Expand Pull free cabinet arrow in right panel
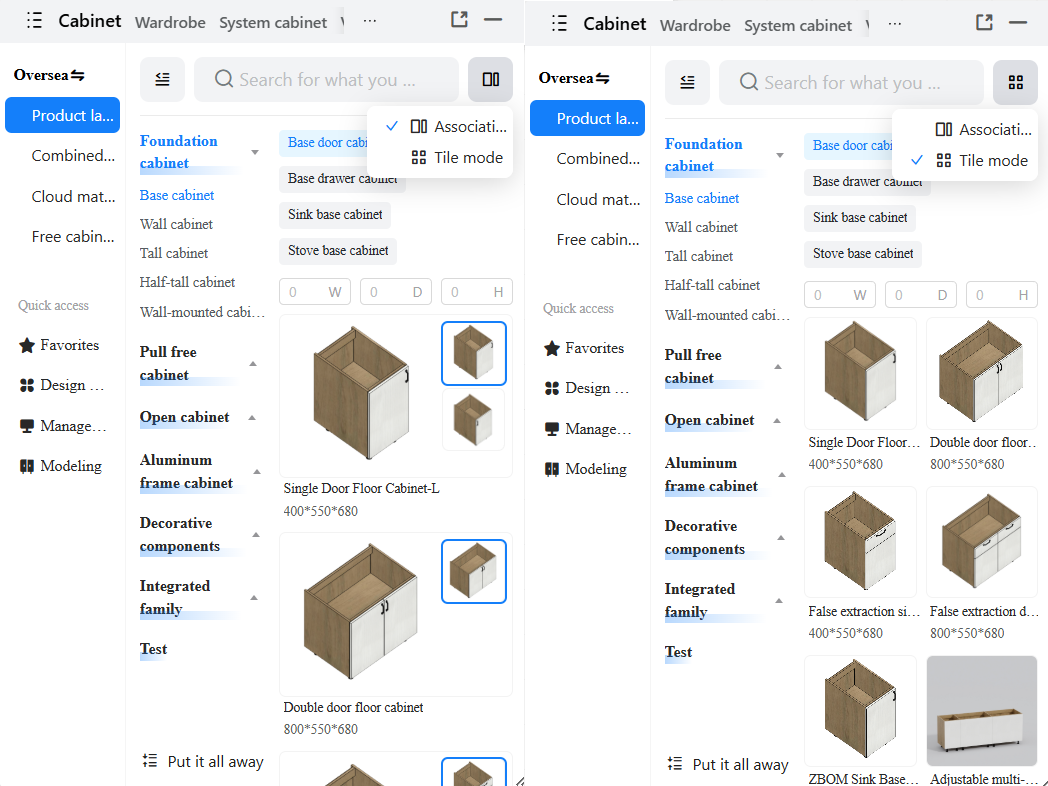The height and width of the screenshot is (786, 1048). point(778,366)
